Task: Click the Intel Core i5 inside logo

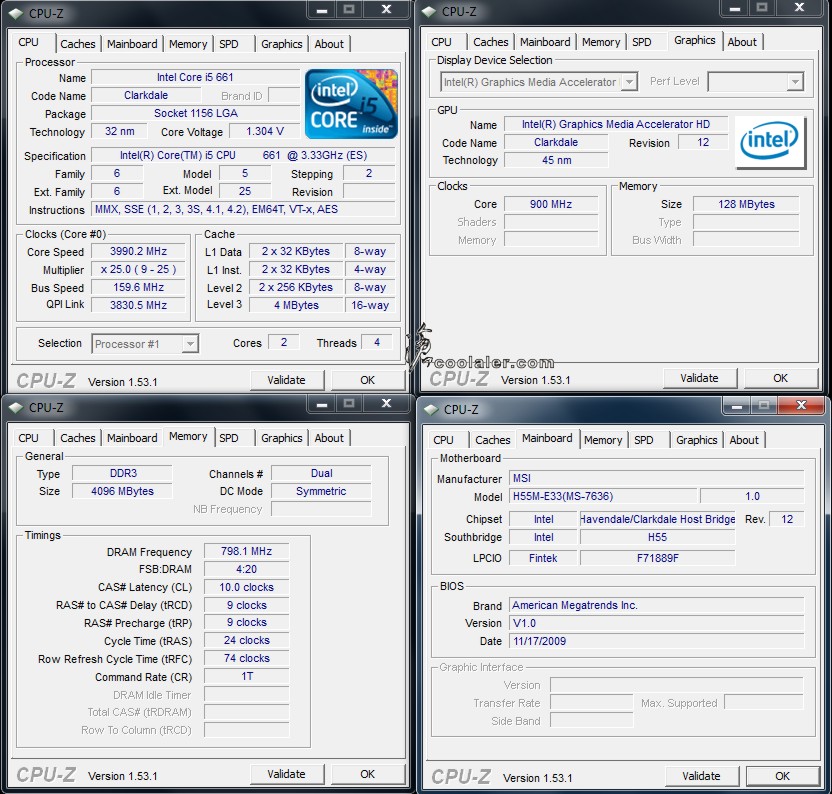Action: [x=351, y=104]
